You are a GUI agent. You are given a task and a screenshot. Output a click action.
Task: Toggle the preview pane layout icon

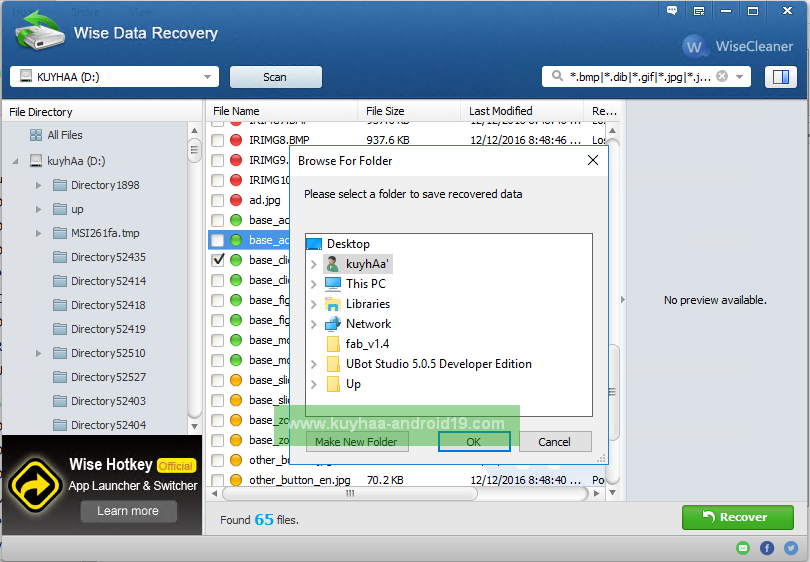(780, 77)
